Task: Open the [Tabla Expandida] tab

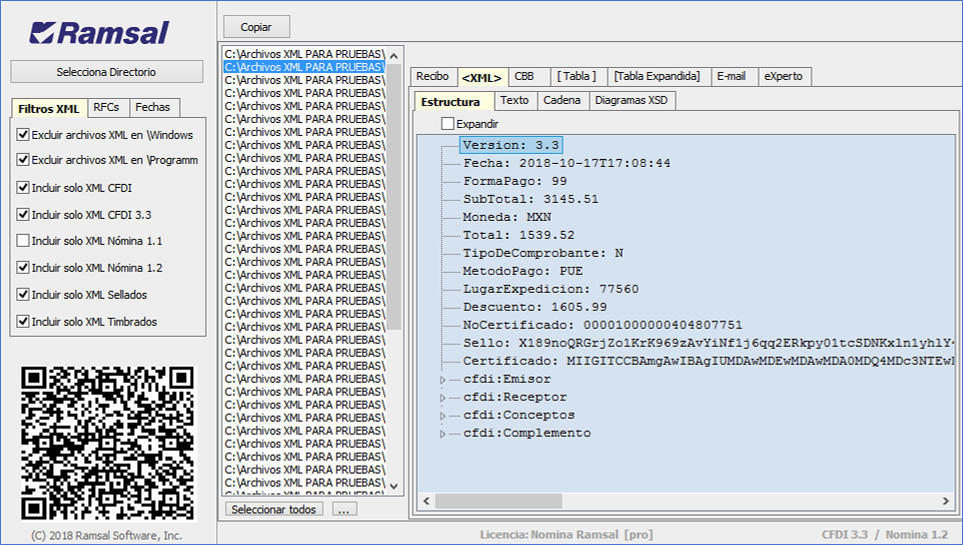Action: click(x=657, y=76)
